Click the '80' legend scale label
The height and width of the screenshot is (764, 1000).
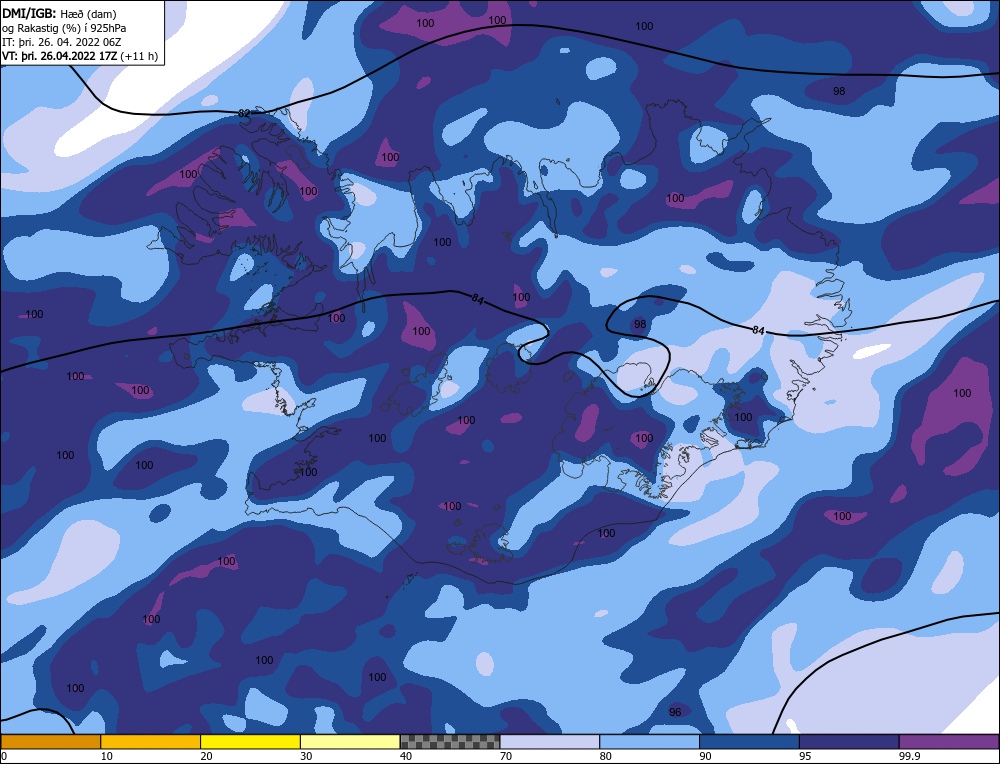606,756
